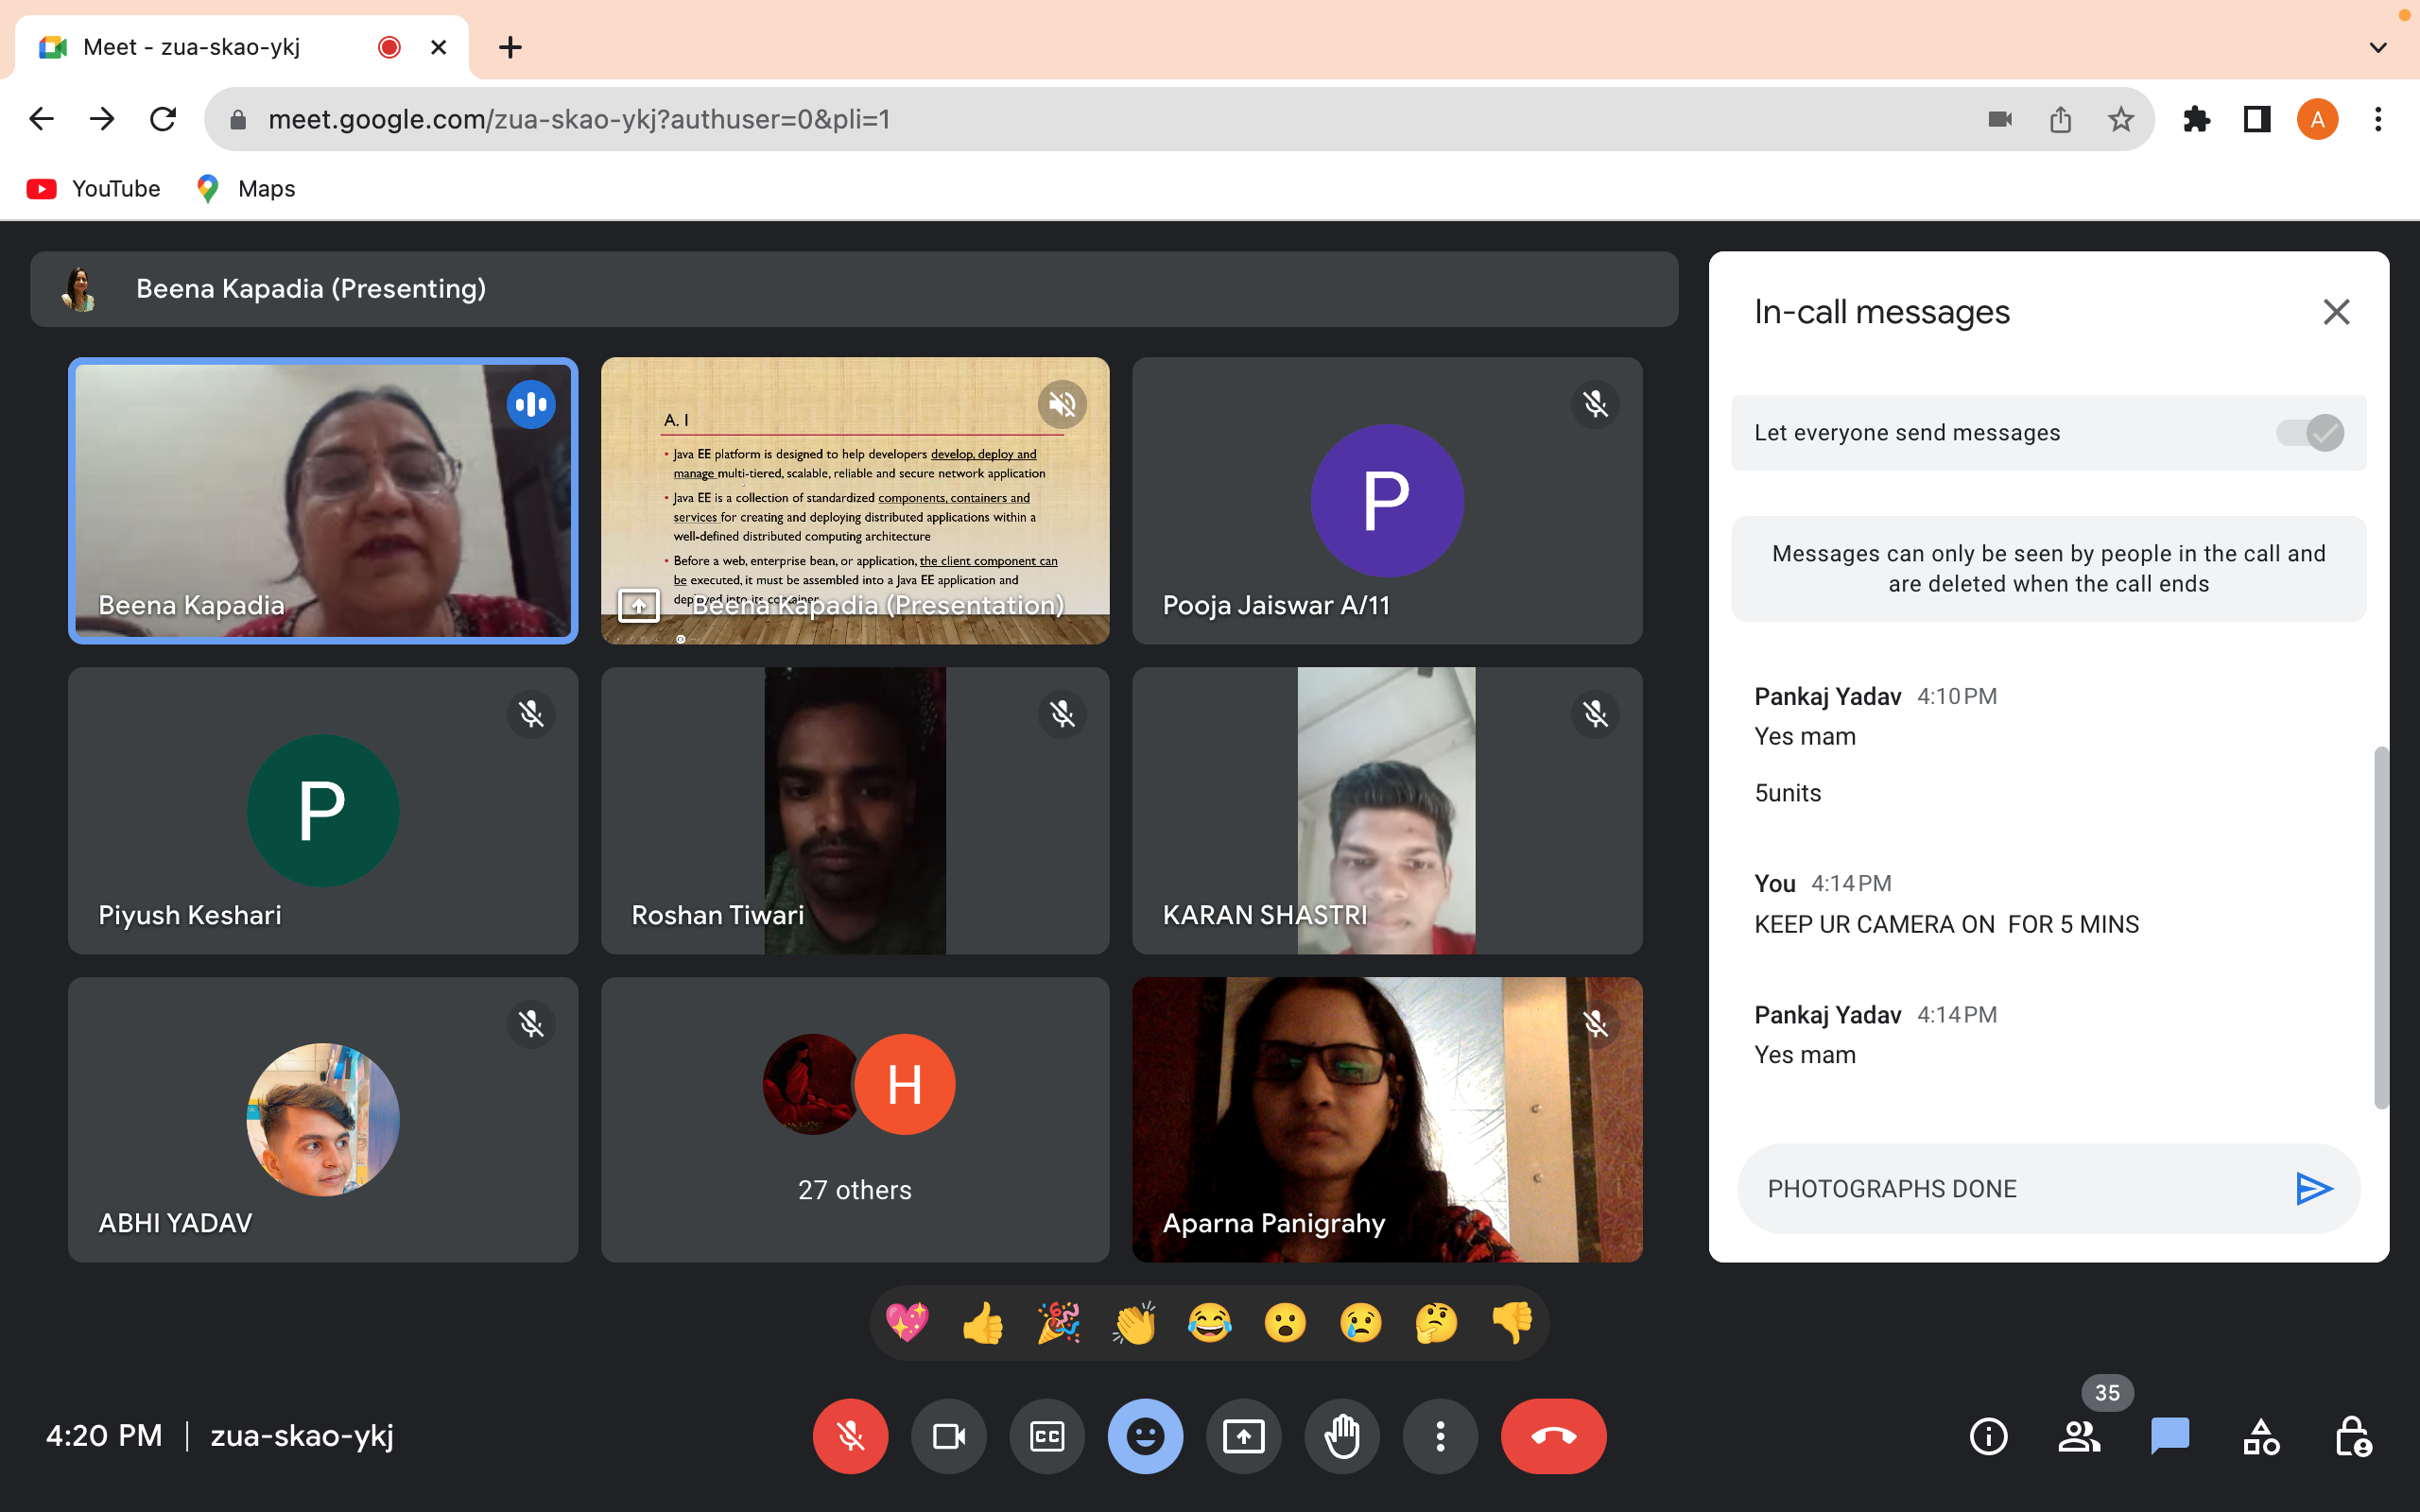This screenshot has width=2420, height=1512.
Task: Open host controls lock icon
Action: pyautogui.click(x=2352, y=1437)
